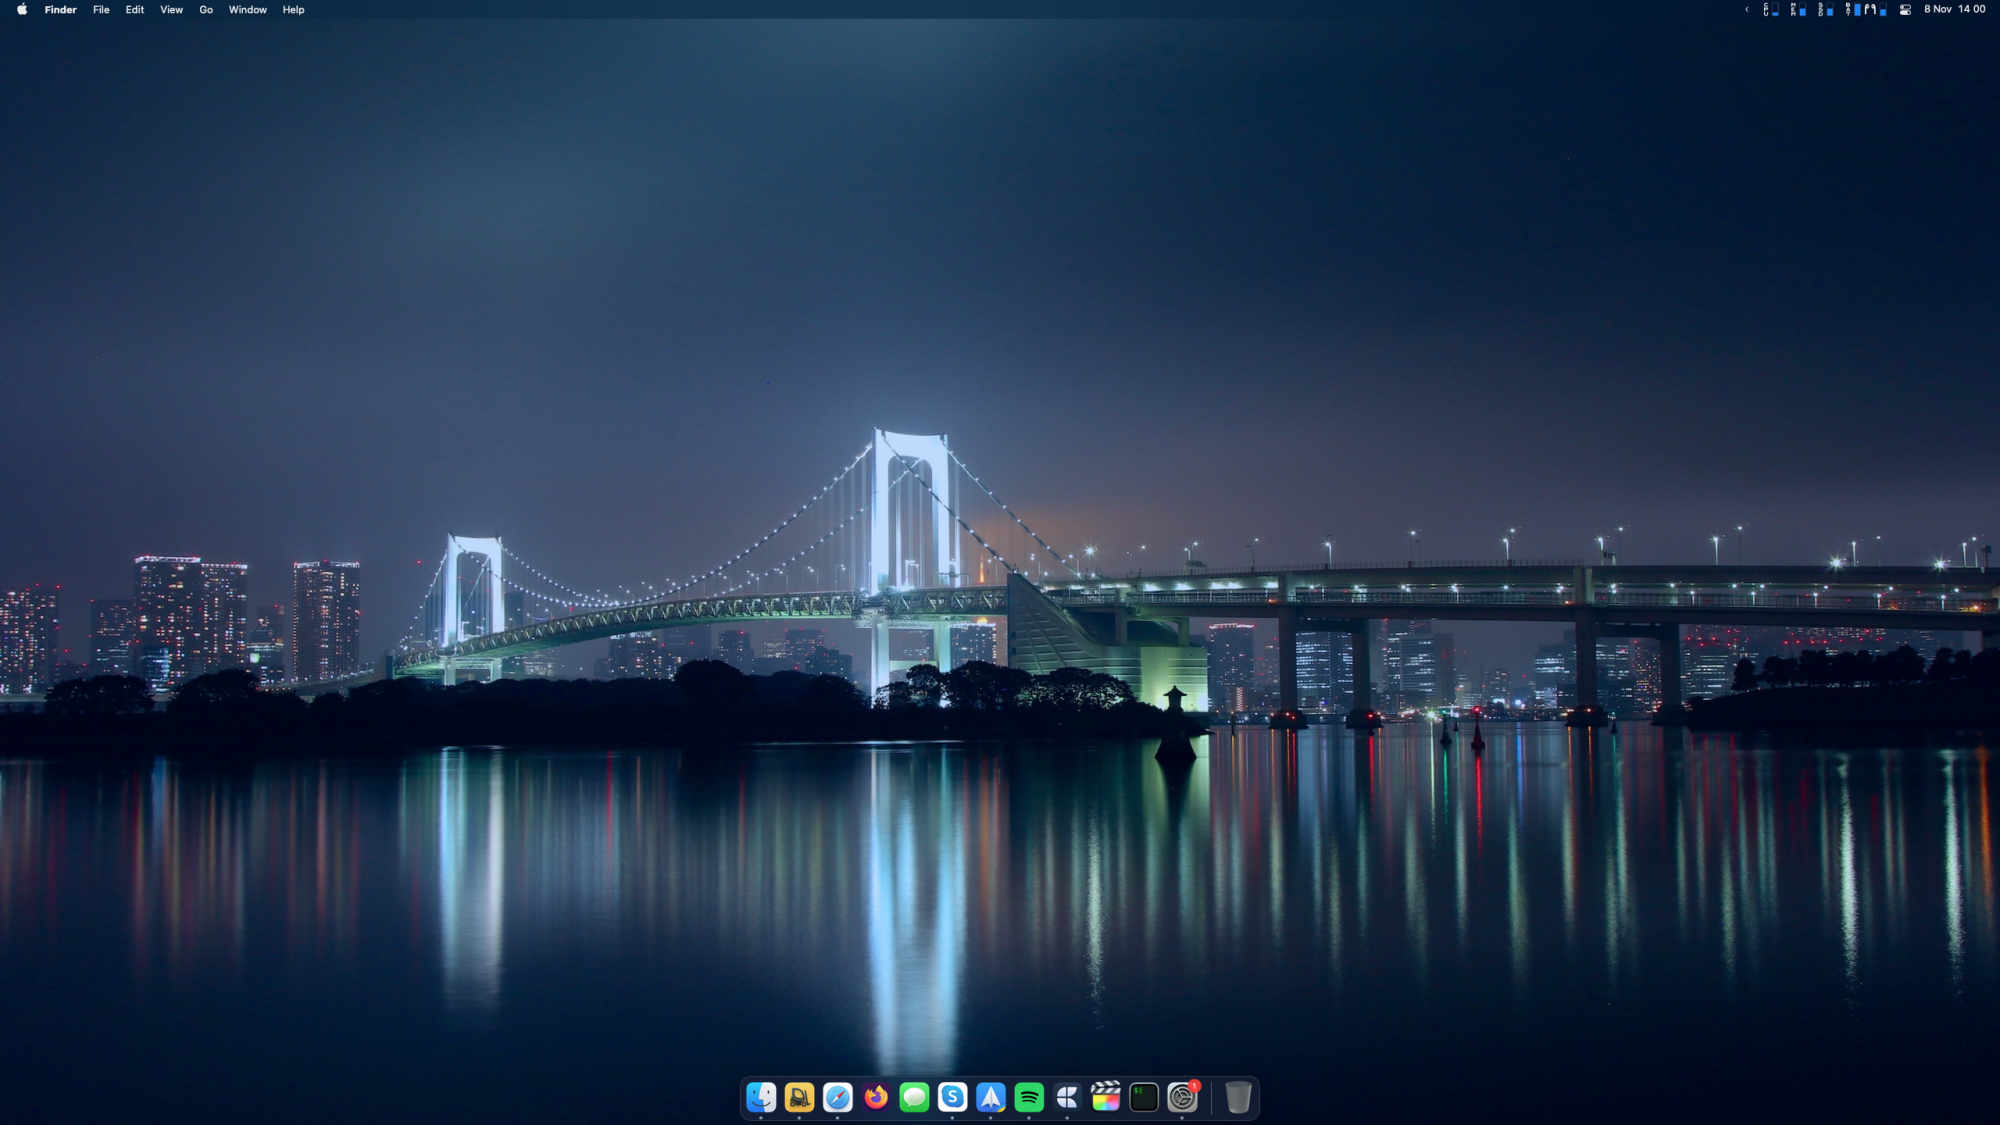Open the Trash in the dock
Image resolution: width=2000 pixels, height=1125 pixels.
(1238, 1097)
